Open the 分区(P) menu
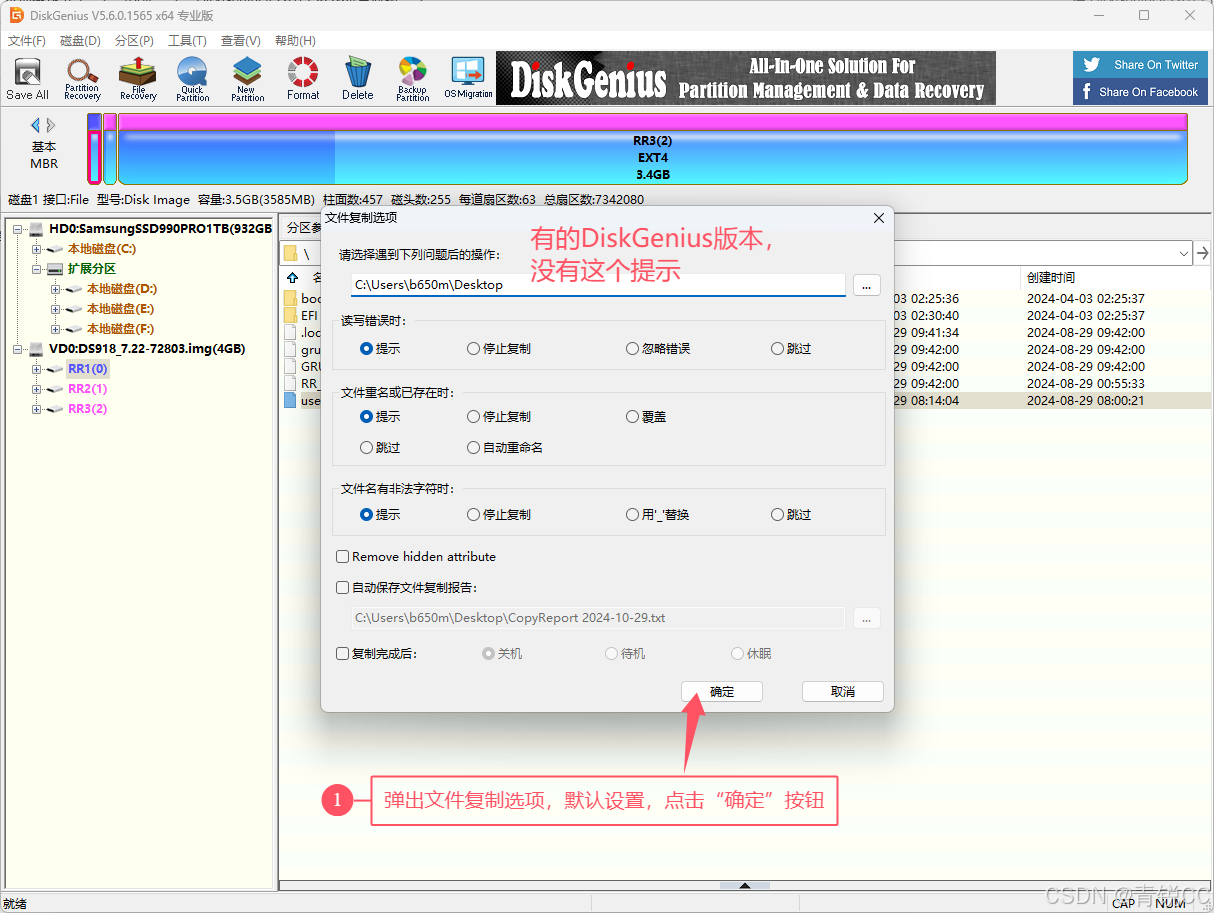Viewport: 1214px width, 915px height. click(x=134, y=41)
